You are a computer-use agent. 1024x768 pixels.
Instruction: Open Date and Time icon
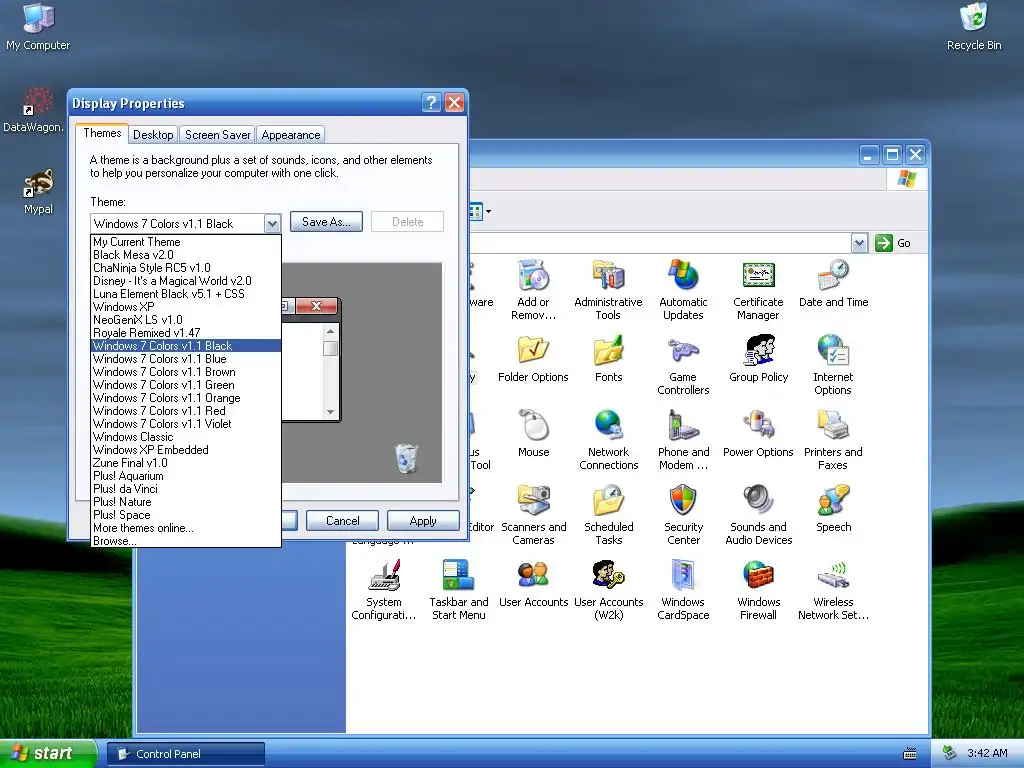pyautogui.click(x=833, y=275)
